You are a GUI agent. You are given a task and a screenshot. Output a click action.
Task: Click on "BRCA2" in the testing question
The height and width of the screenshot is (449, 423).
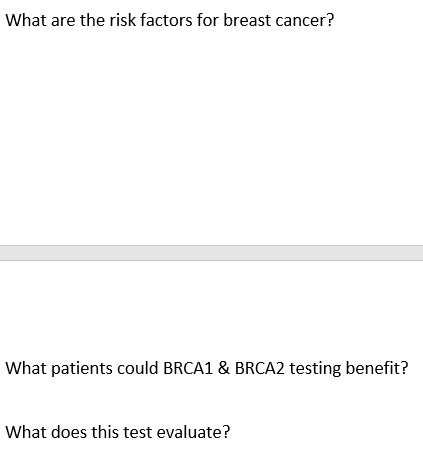[x=260, y=368]
